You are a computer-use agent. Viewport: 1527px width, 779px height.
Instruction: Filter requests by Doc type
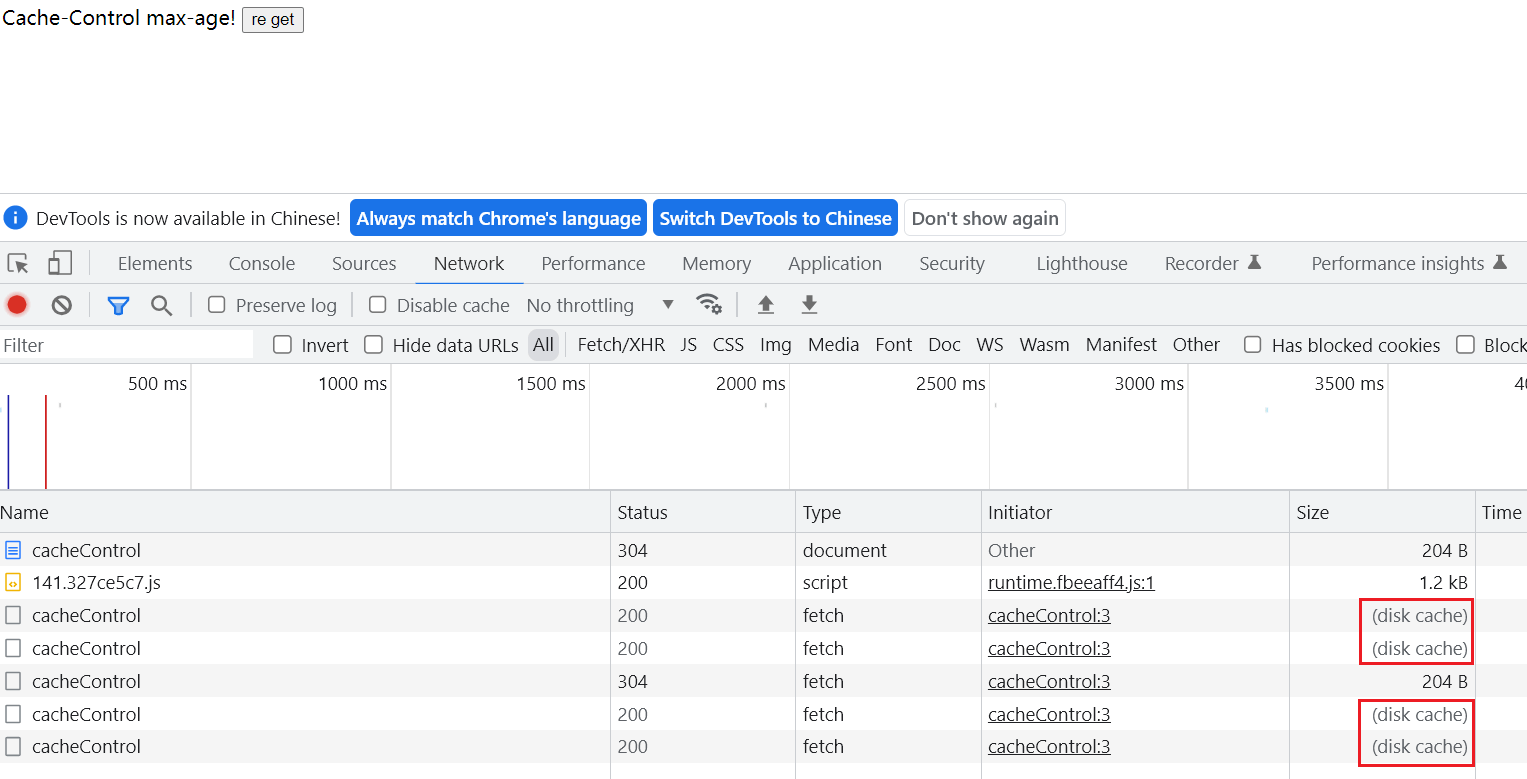tap(944, 345)
